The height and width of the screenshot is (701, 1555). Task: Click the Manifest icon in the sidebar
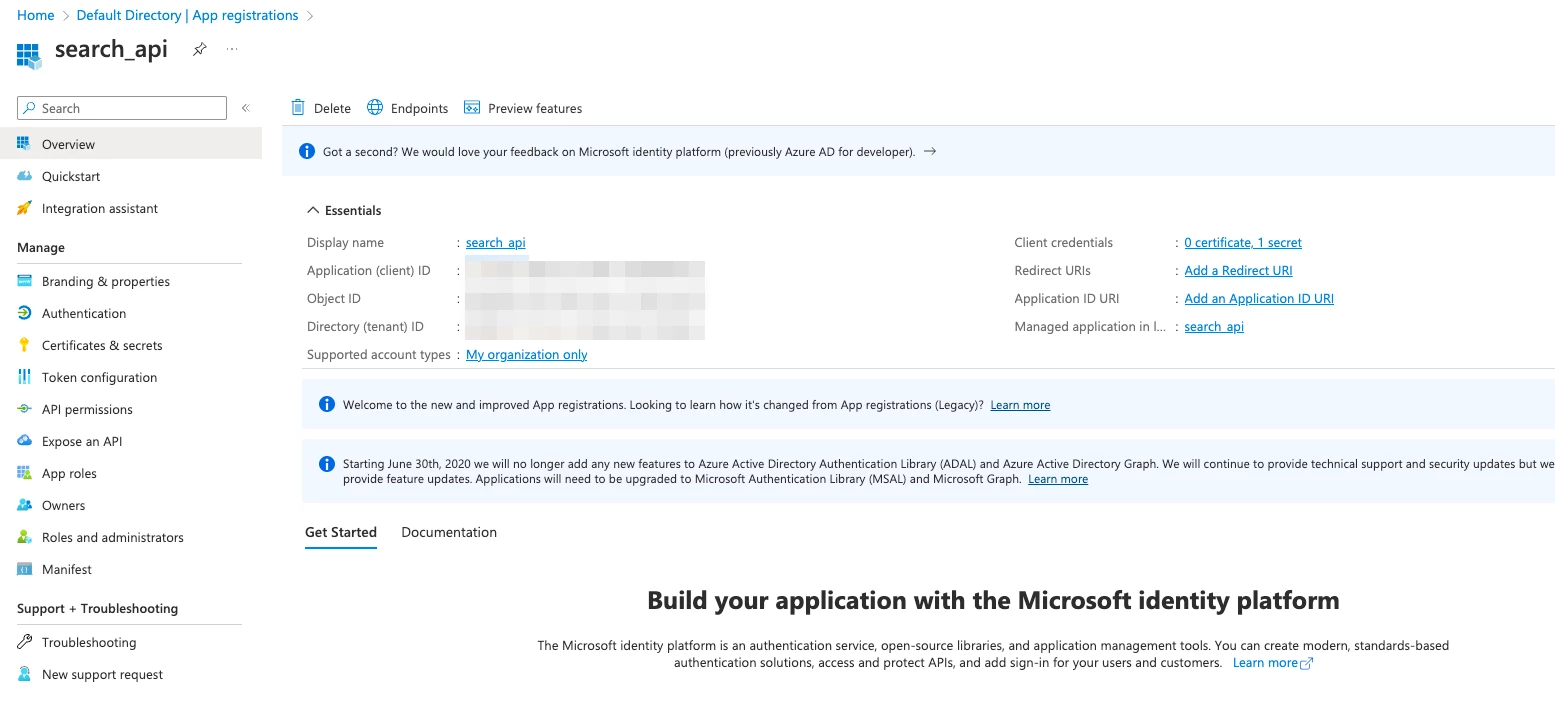24,569
